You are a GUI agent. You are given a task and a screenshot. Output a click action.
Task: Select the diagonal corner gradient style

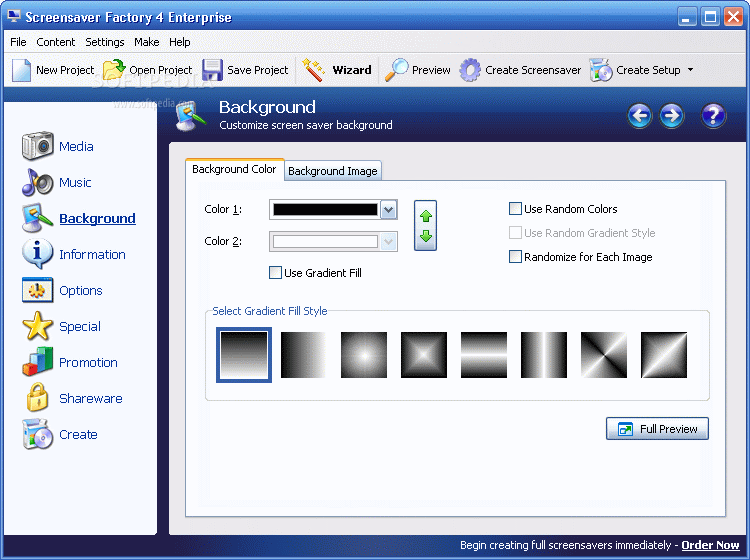pyautogui.click(x=664, y=355)
